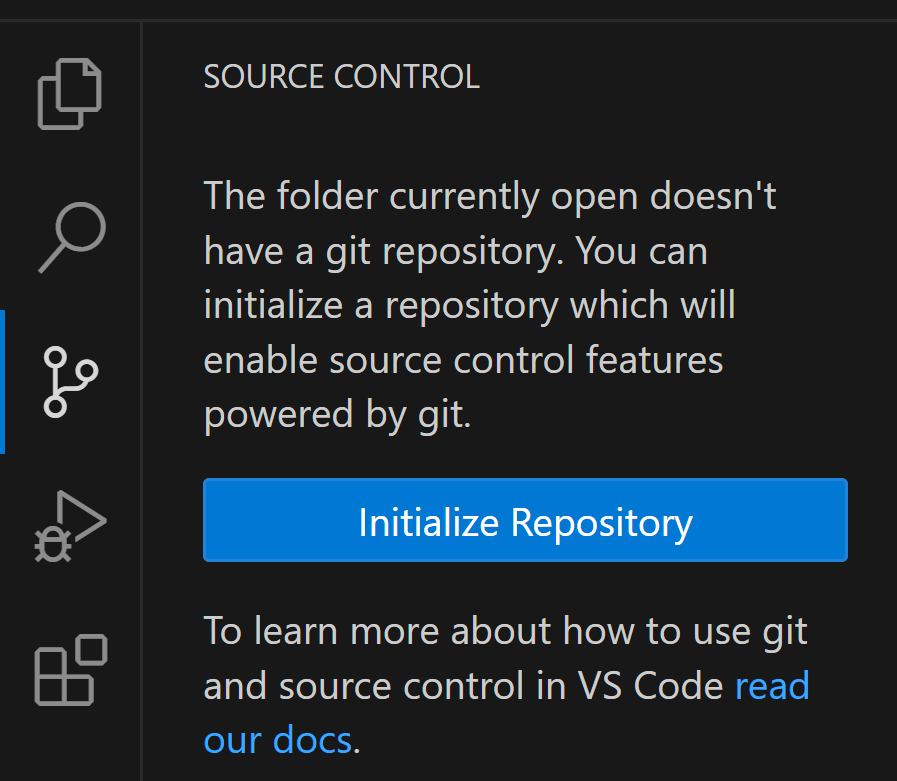The image size is (897, 781).
Task: Click the 'To learn more about' text
Action: (377, 632)
